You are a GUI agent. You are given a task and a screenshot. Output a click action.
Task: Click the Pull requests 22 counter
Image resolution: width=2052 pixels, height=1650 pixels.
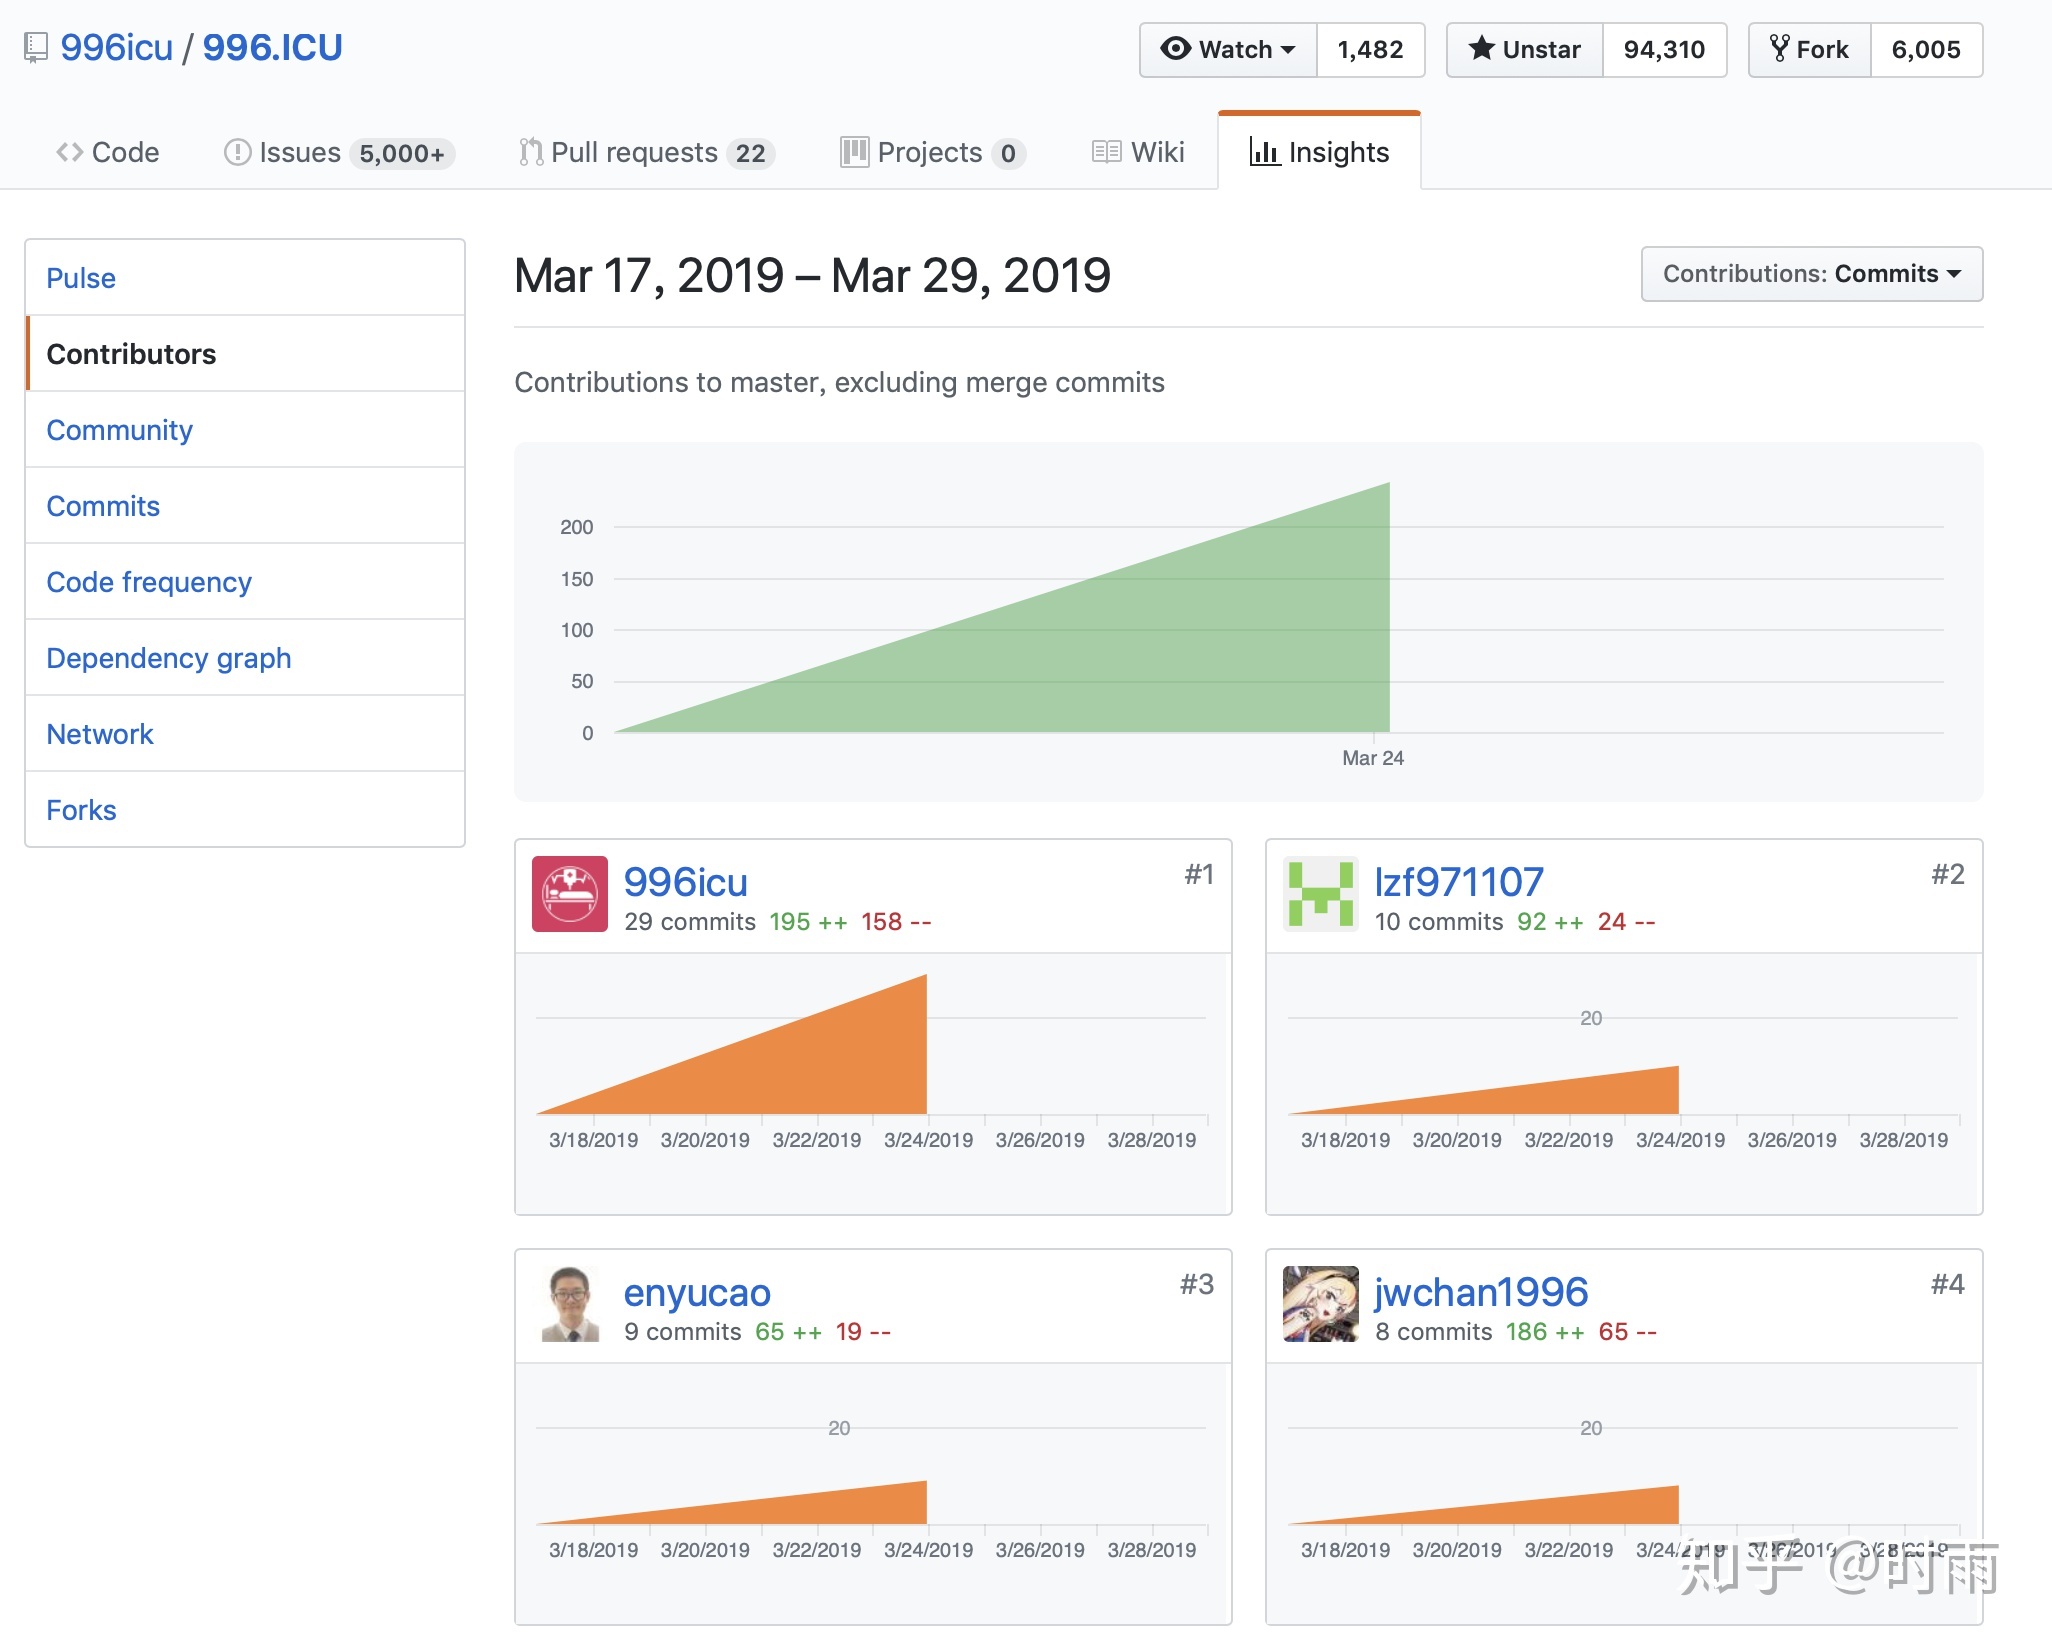pyautogui.click(x=750, y=153)
